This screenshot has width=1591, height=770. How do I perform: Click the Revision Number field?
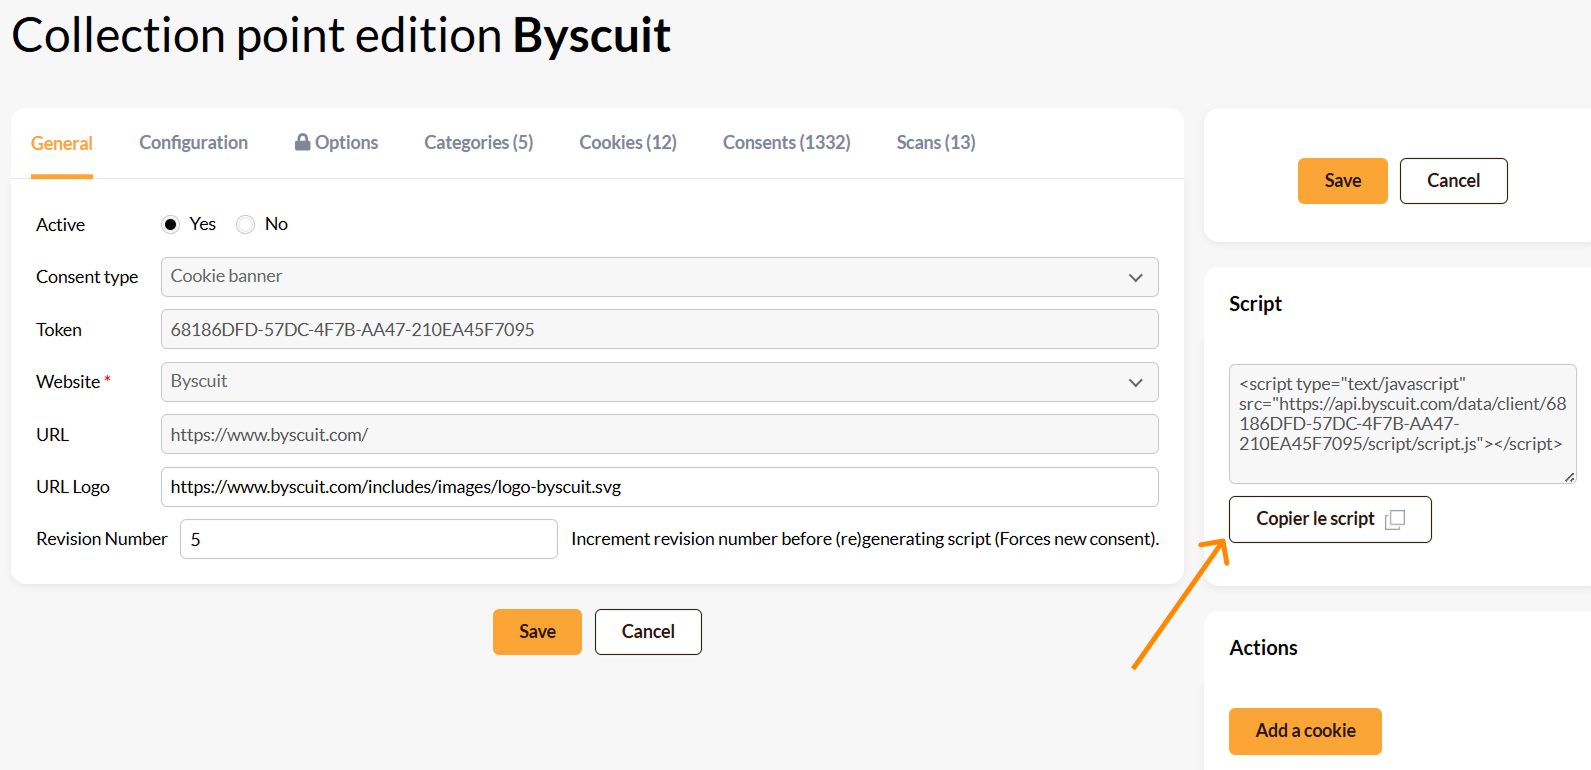(x=368, y=539)
